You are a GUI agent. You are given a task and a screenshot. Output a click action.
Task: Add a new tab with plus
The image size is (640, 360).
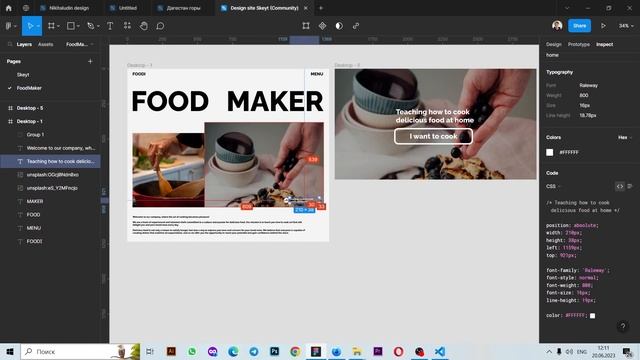click(321, 8)
